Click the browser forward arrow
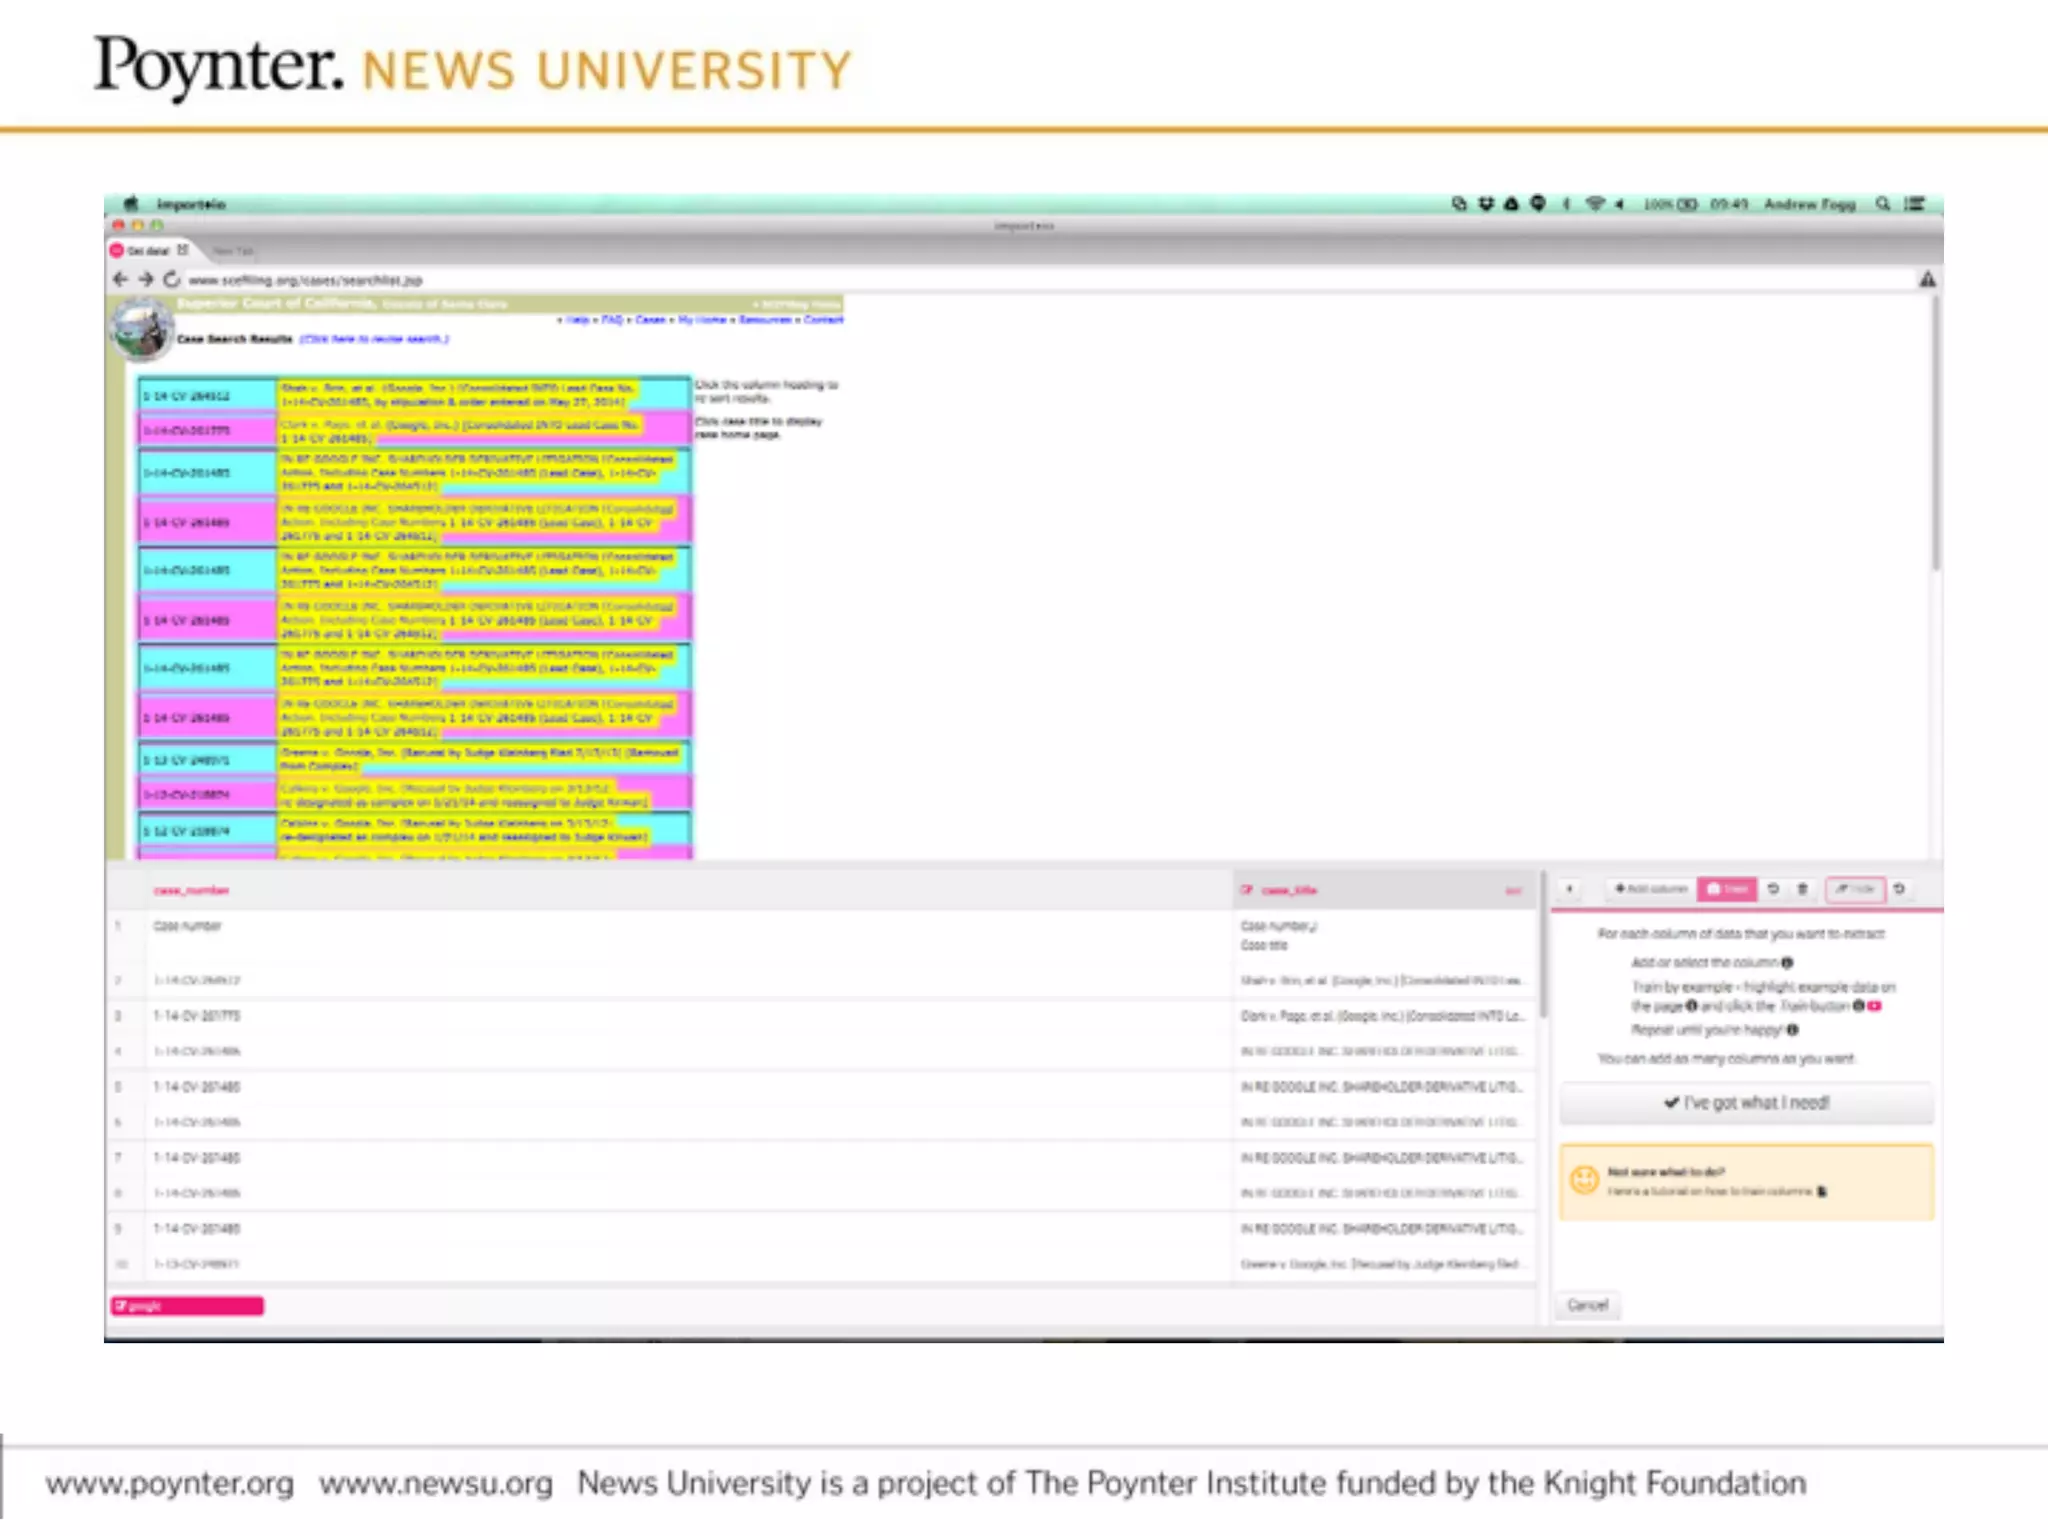 click(x=146, y=280)
